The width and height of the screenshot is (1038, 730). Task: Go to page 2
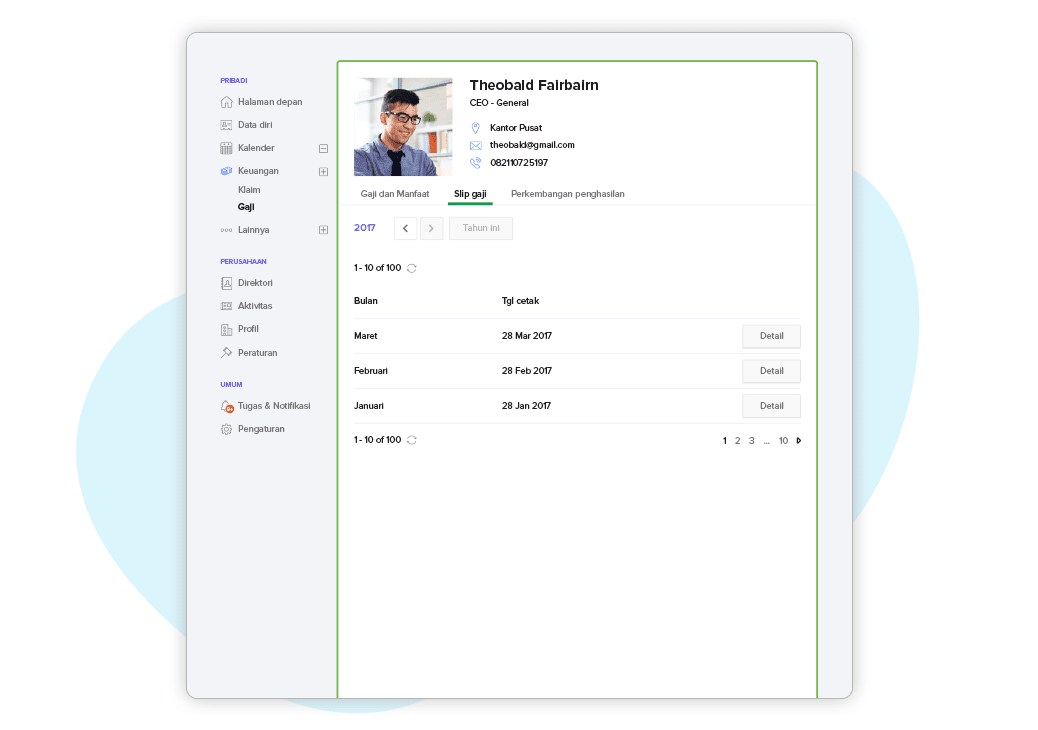(x=737, y=441)
